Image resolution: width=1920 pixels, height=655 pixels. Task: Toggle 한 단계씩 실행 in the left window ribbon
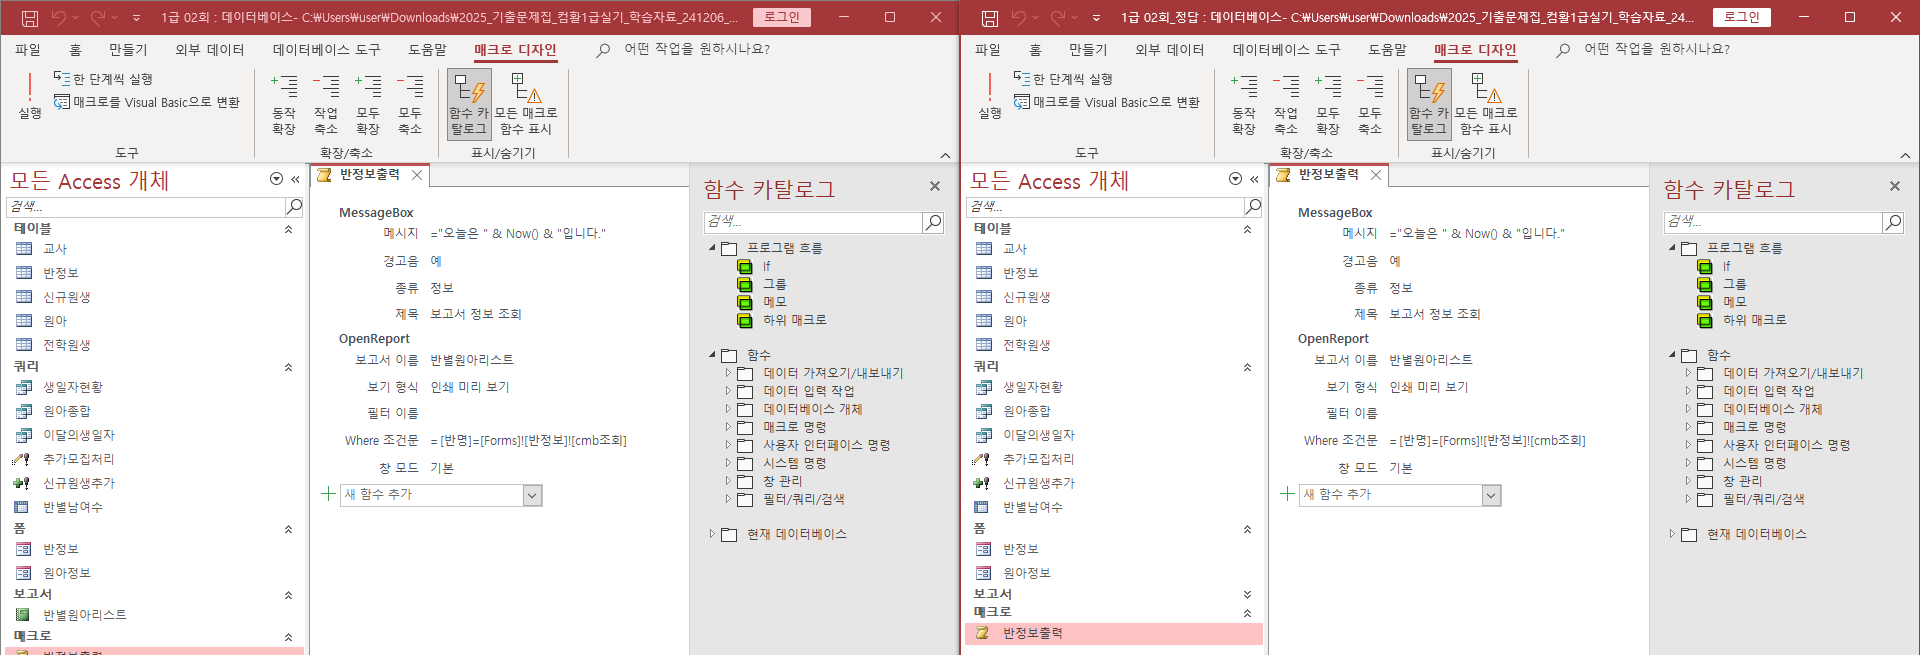tap(104, 79)
